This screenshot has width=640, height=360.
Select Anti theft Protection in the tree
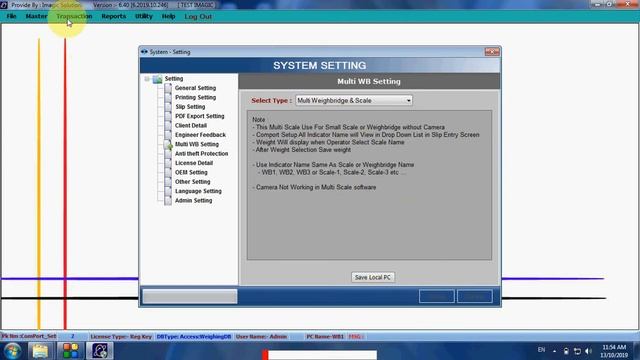(201, 154)
